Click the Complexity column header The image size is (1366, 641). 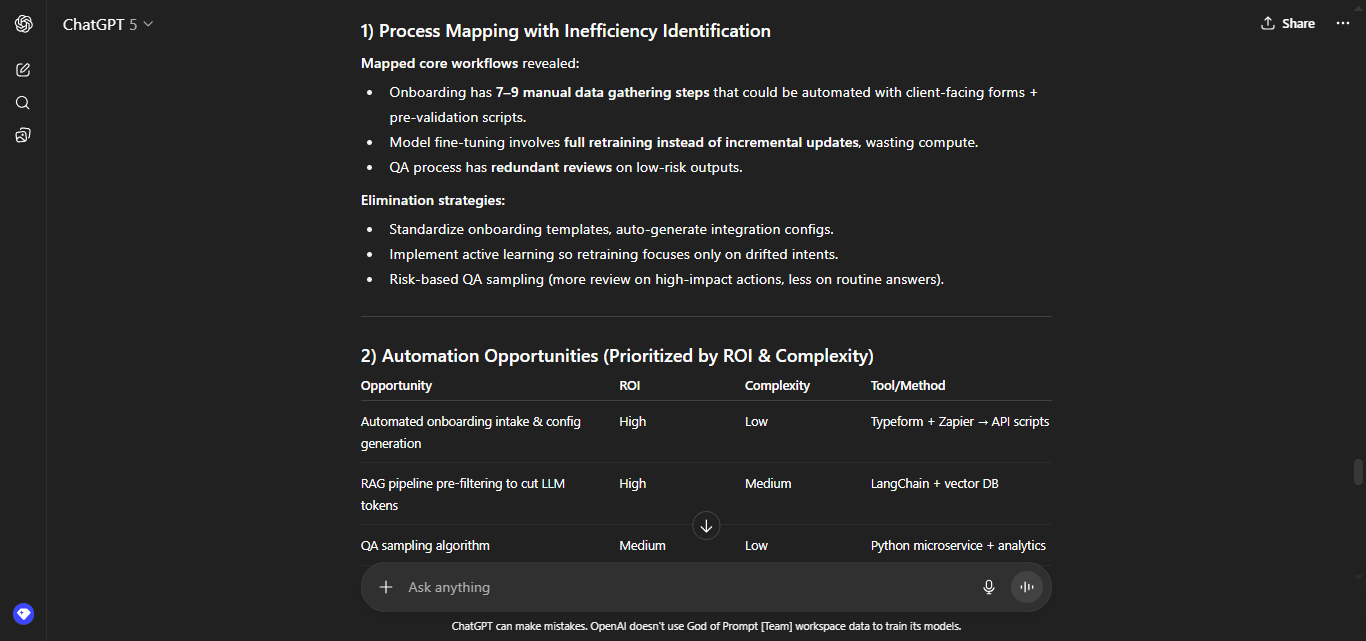(x=777, y=385)
